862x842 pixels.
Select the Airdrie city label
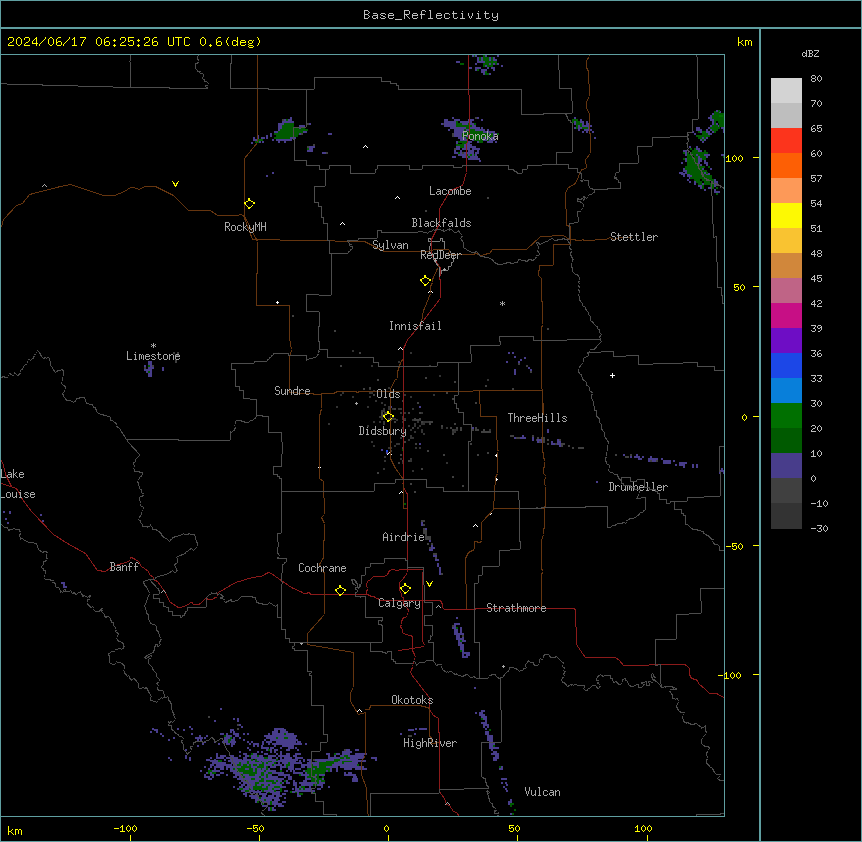click(x=403, y=537)
